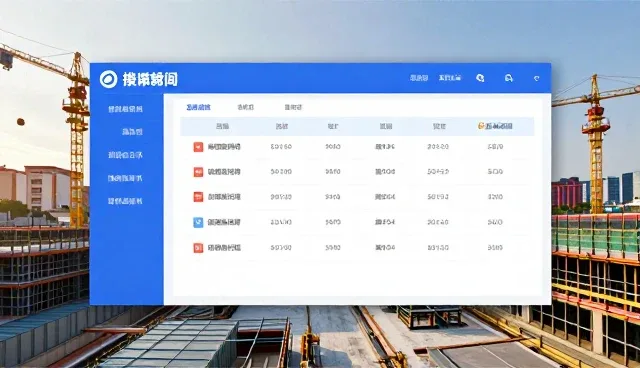
Task: Click the red icon in the fifth table row
Action: coord(198,248)
